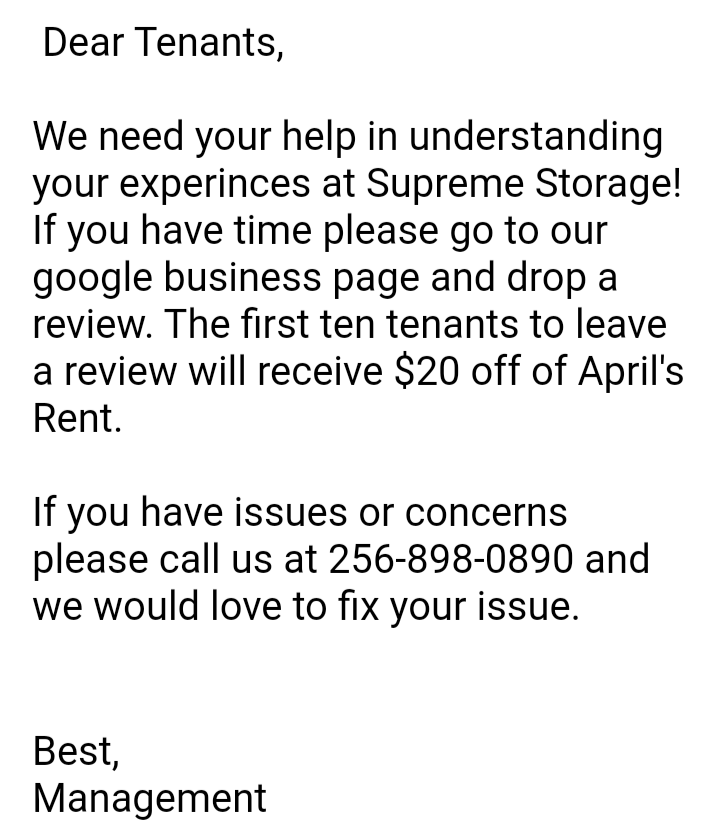Screen dimensions: 720x837
Task: Click the "Best," sign-off line
Action: point(76,750)
